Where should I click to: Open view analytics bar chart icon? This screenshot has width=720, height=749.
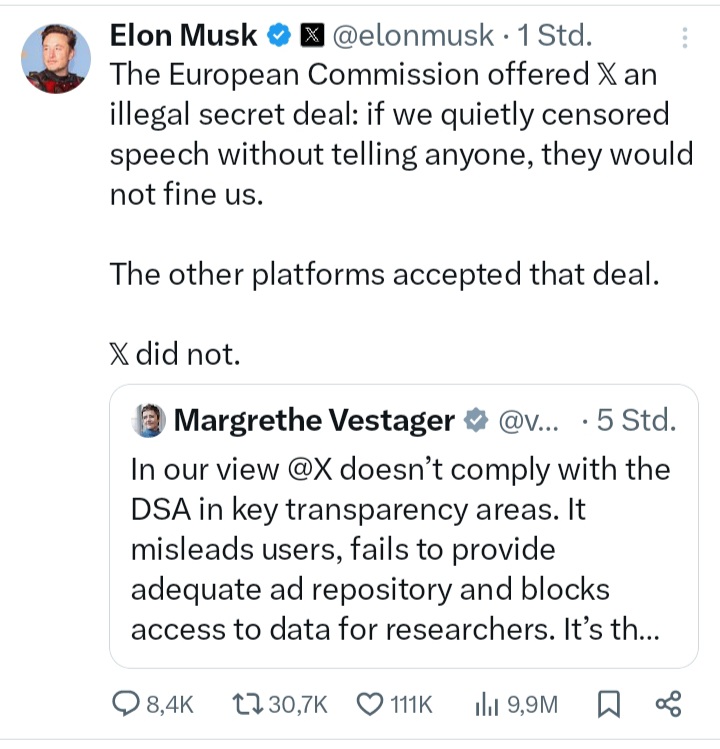click(486, 705)
